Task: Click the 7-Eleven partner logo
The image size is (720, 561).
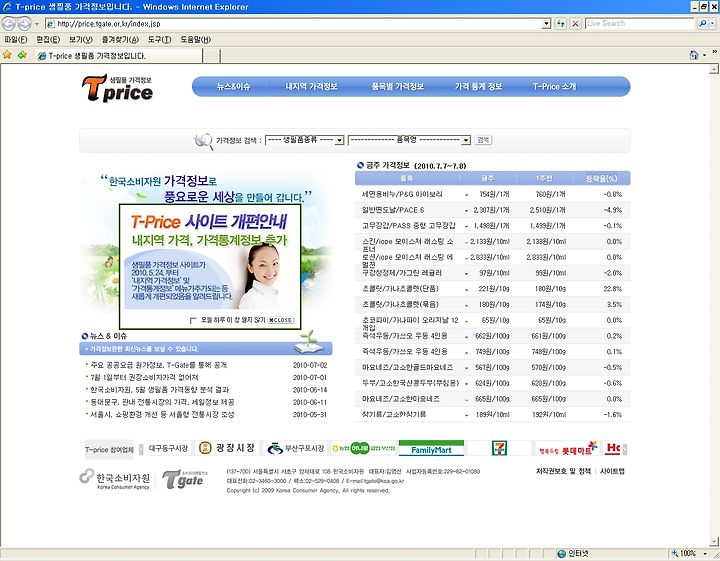Action: coord(499,448)
